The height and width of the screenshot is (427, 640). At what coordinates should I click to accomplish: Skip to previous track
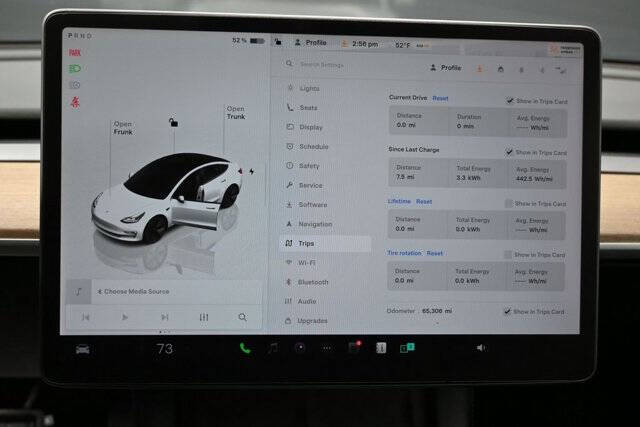click(x=85, y=317)
